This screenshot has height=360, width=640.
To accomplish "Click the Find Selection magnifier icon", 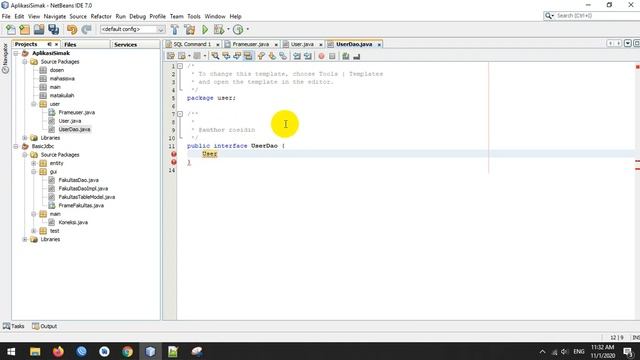I will (215, 56).
